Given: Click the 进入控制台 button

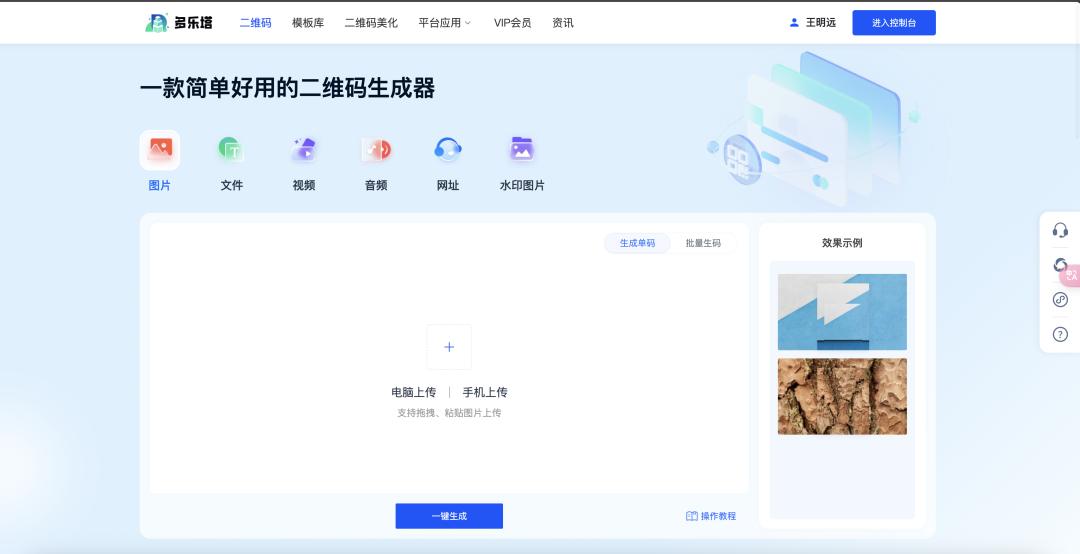Looking at the screenshot, I should point(894,23).
